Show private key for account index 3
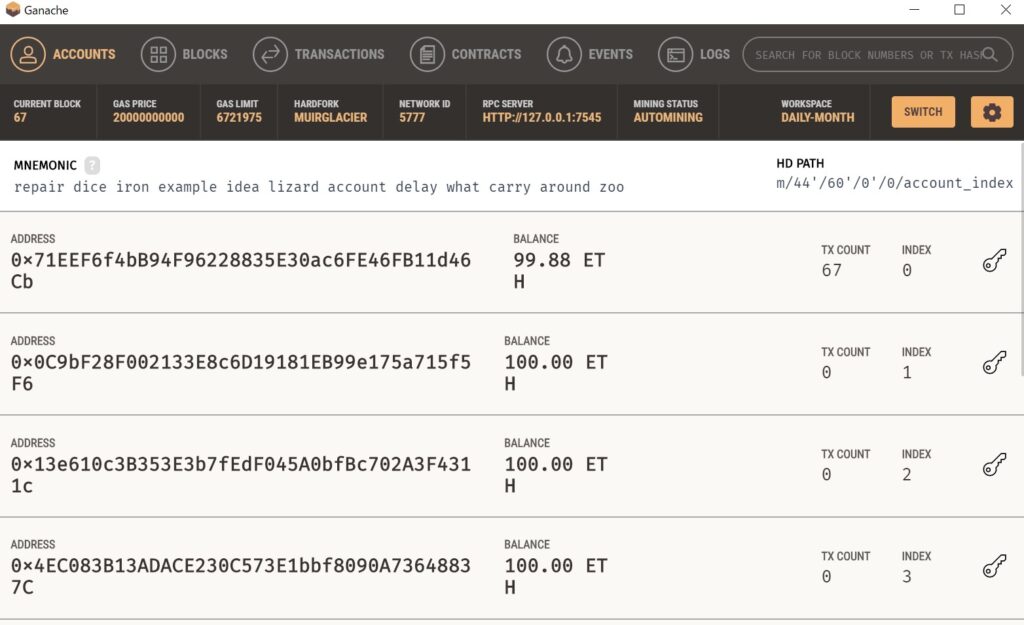Image resolution: width=1024 pixels, height=625 pixels. point(994,566)
